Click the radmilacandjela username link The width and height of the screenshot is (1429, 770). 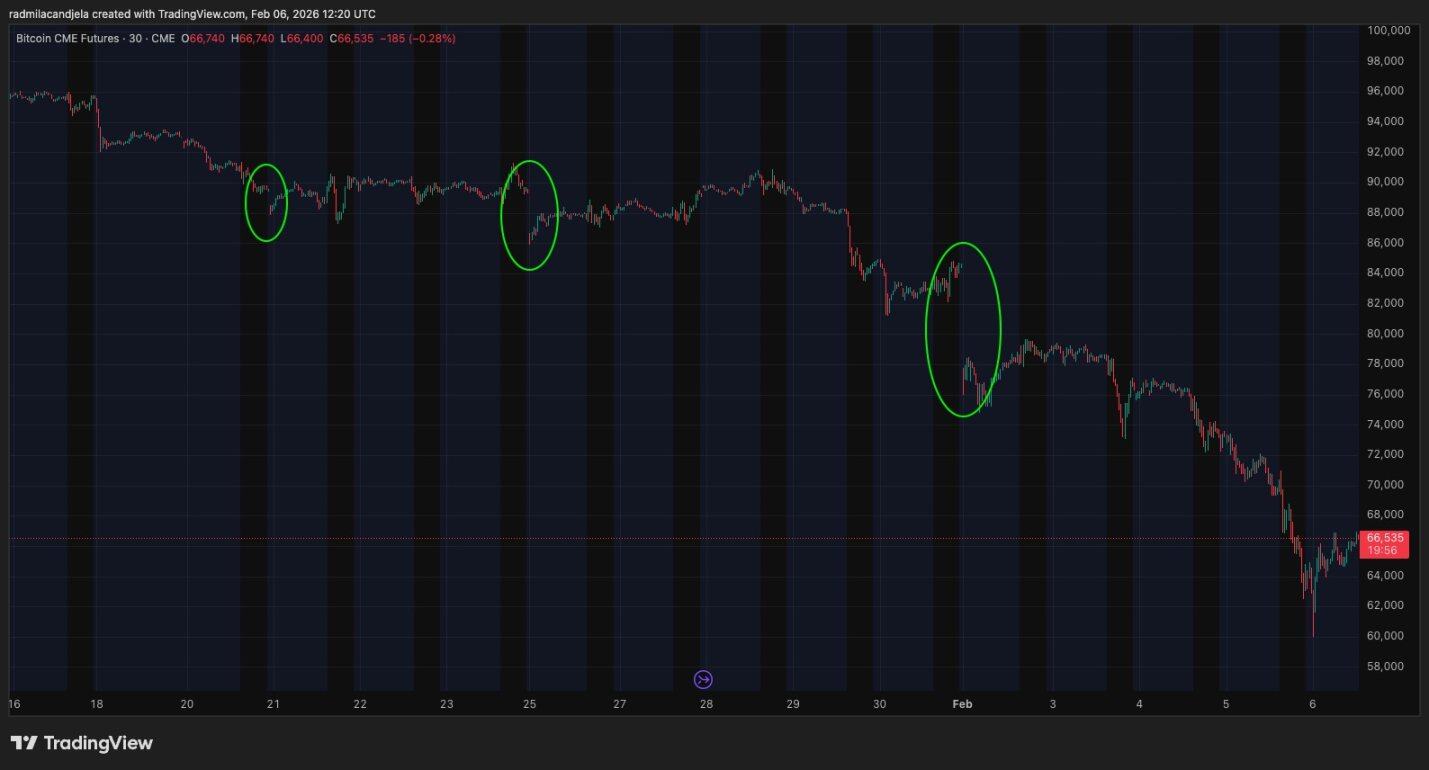48,13
